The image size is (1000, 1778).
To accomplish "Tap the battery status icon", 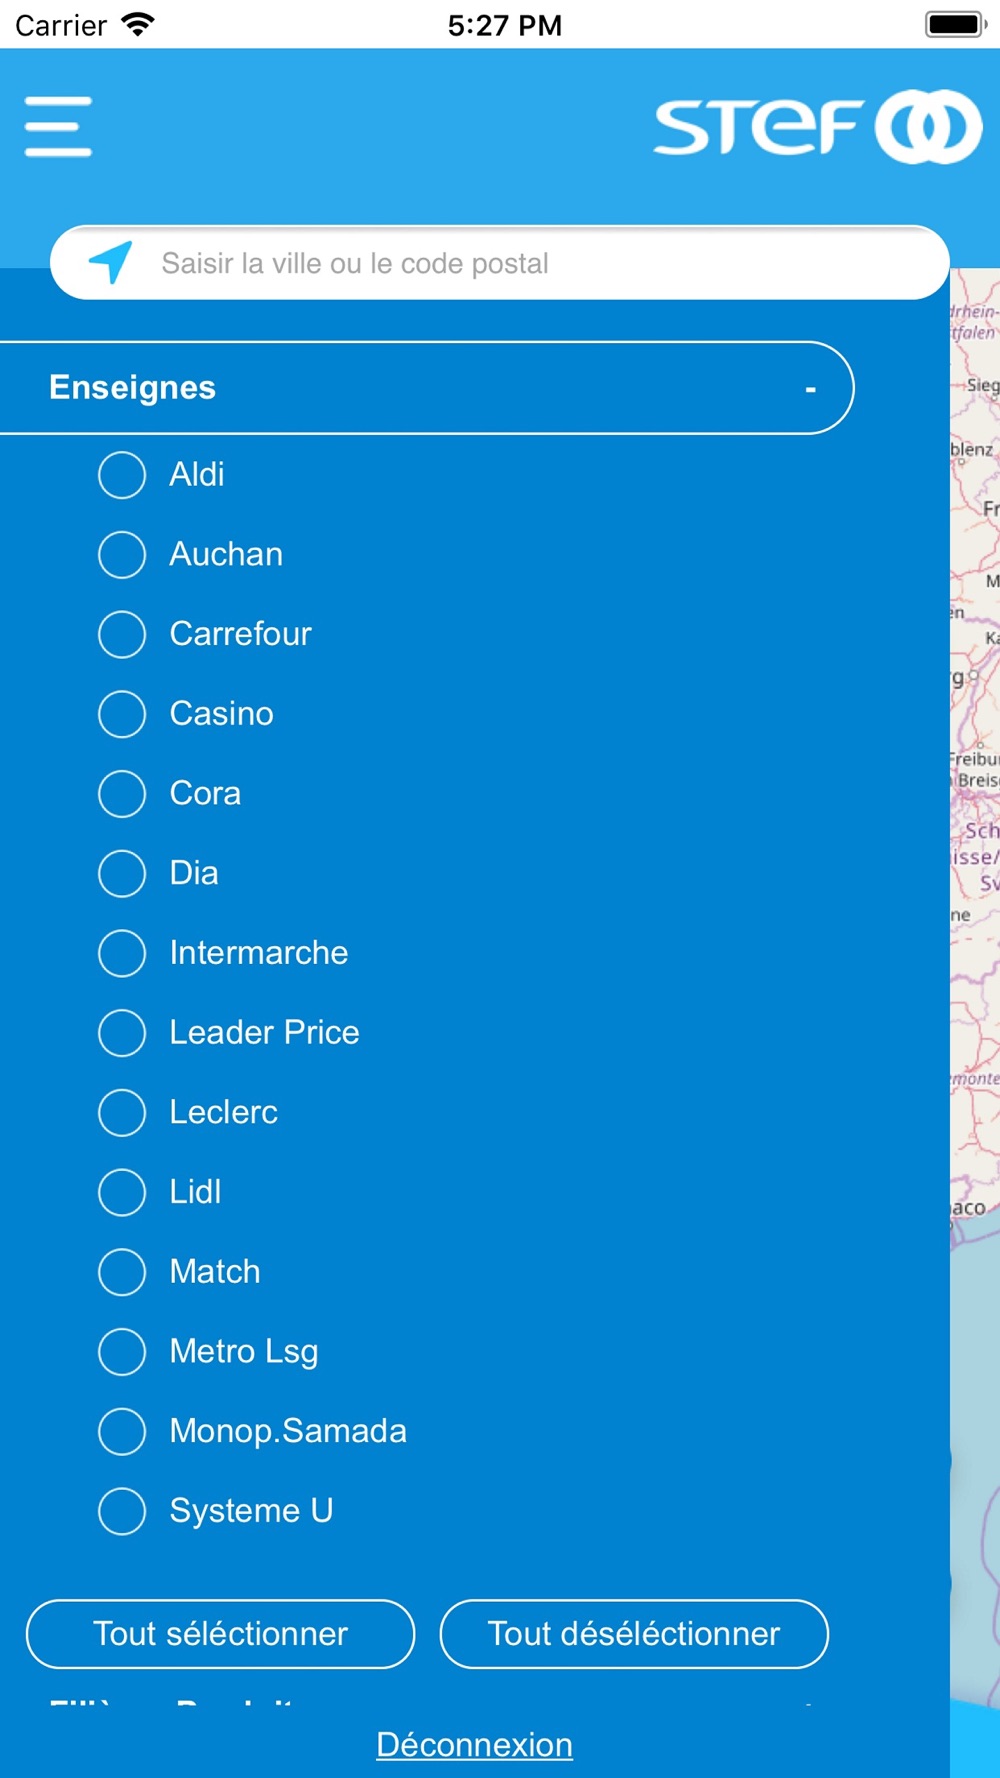I will pos(956,24).
